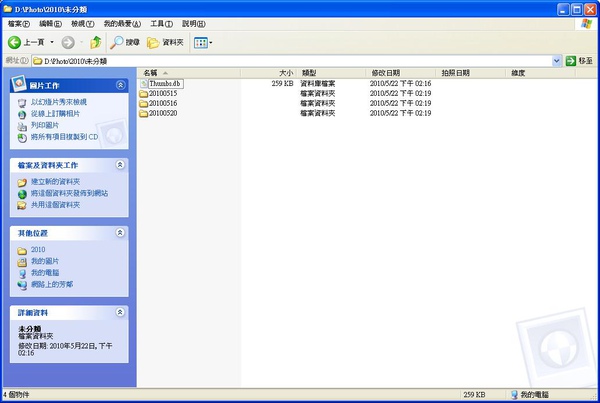Open the 檔案(F) menu
Screen dimensions: 600x403
point(19,24)
